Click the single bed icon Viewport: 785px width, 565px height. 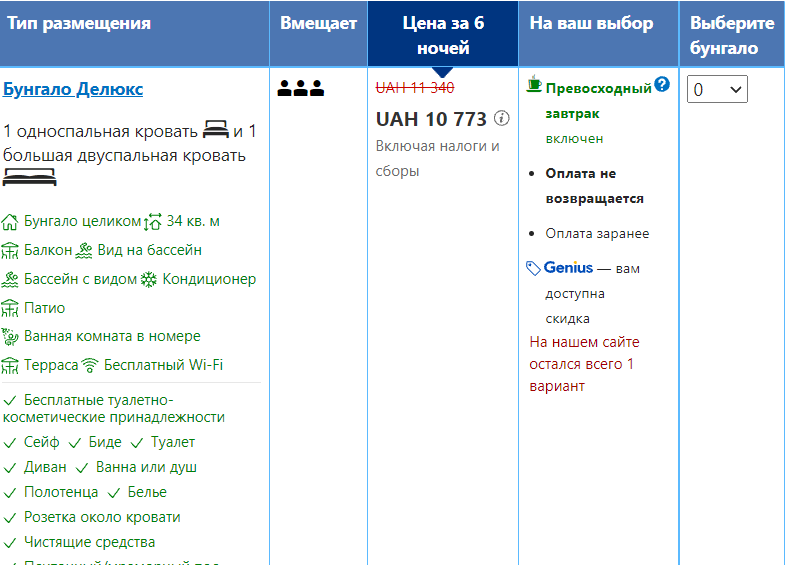pos(215,130)
